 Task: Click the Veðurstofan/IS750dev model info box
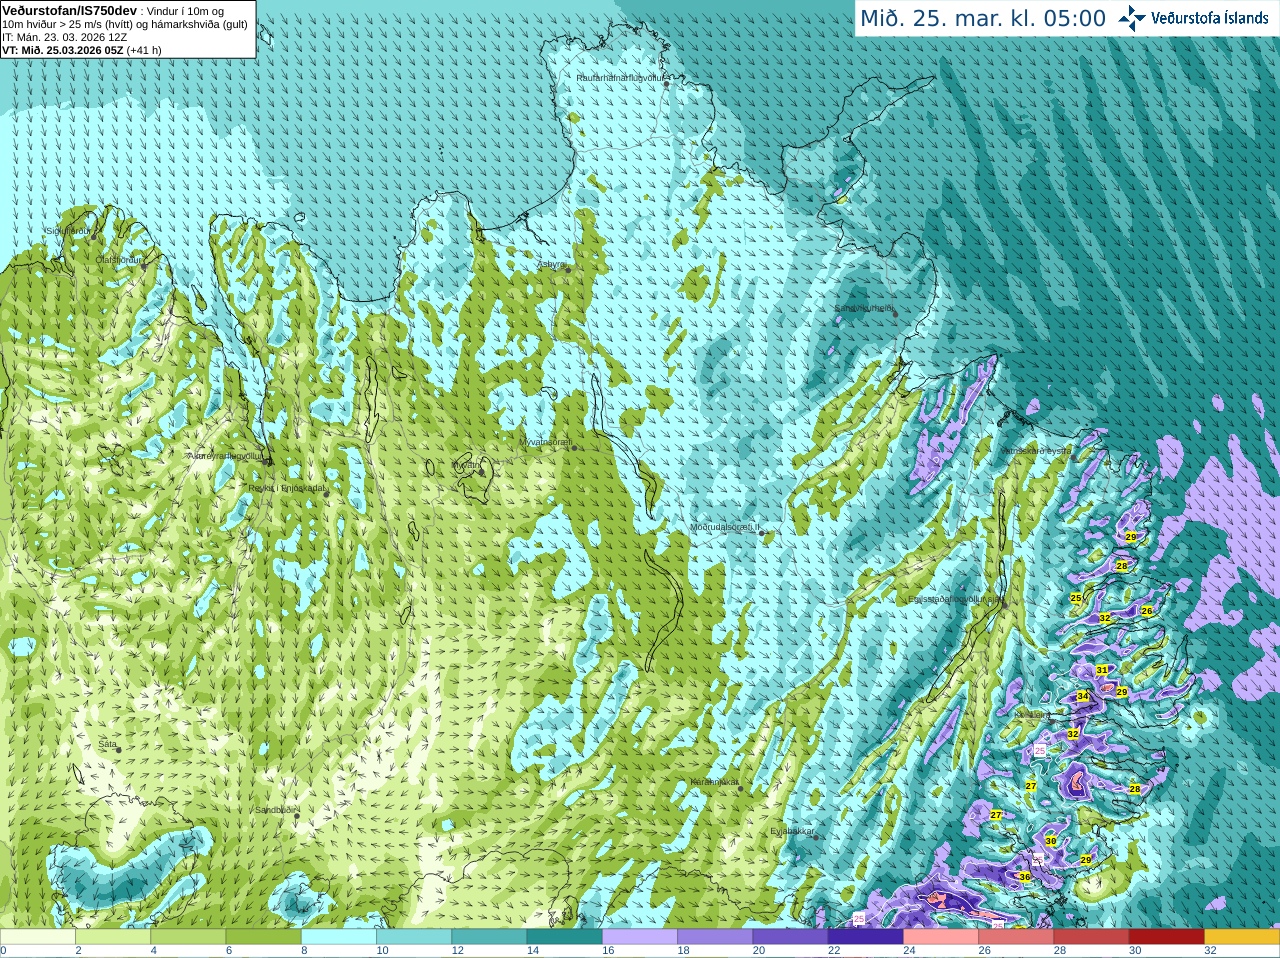(x=128, y=29)
